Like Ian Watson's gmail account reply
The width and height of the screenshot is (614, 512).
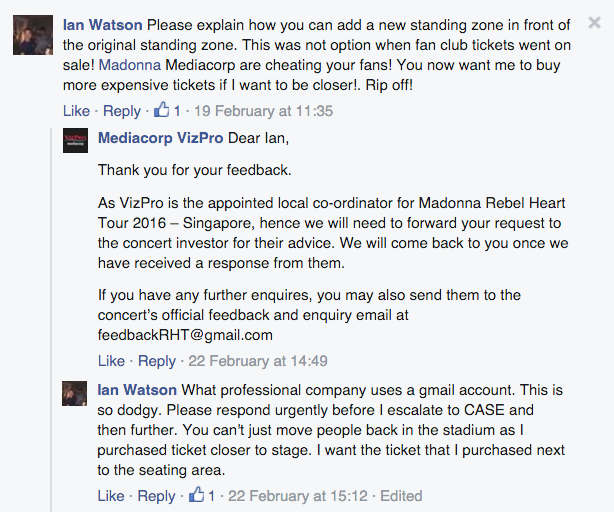[111, 496]
